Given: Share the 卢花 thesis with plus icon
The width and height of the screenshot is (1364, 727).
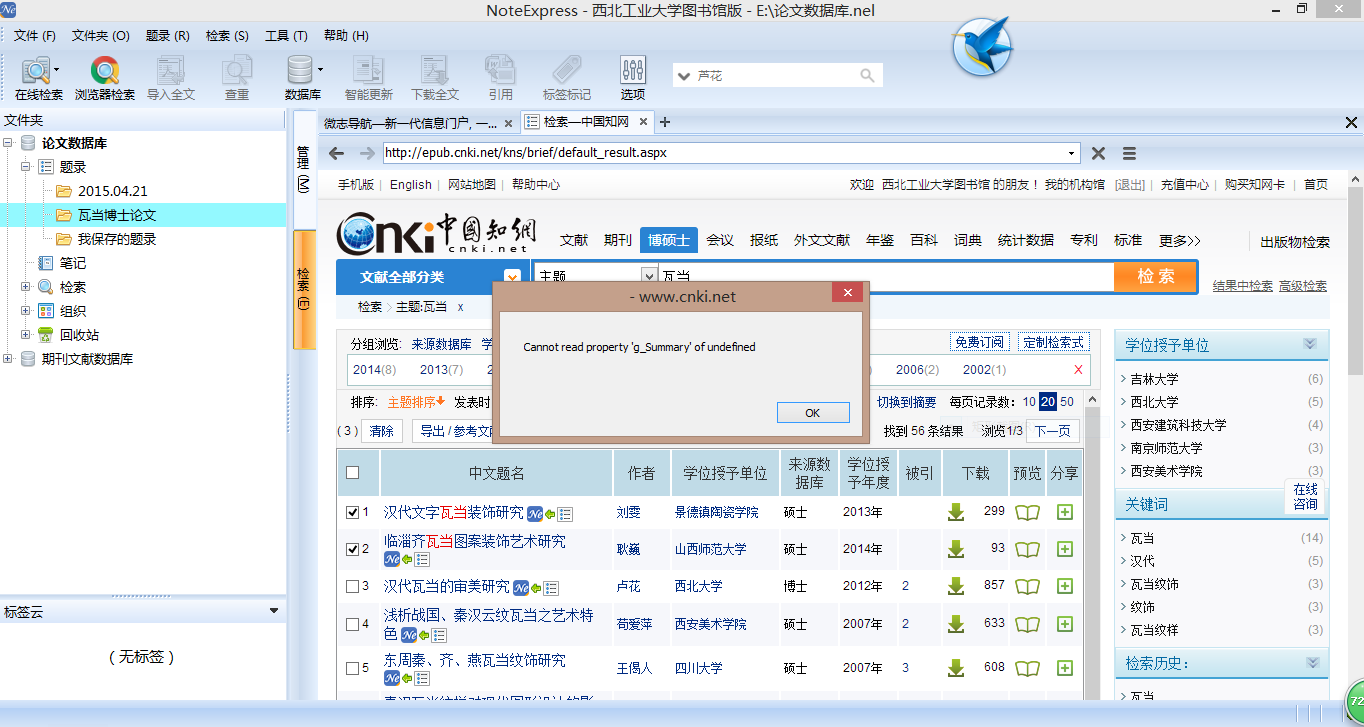Looking at the screenshot, I should (x=1065, y=586).
